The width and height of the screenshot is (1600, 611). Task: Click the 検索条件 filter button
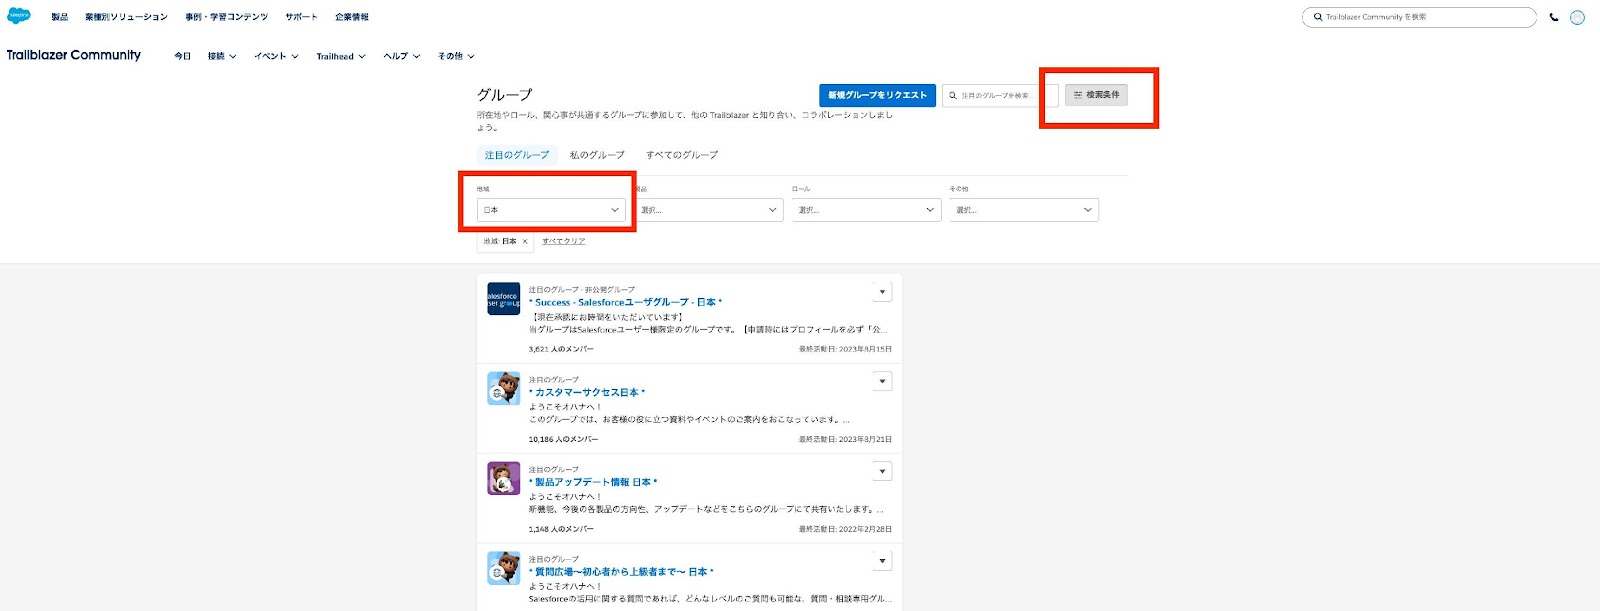click(1096, 94)
